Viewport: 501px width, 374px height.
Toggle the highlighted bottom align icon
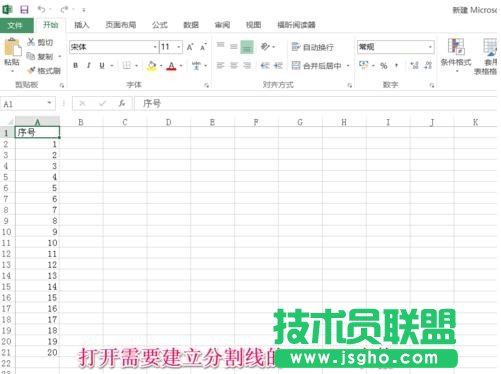point(247,47)
